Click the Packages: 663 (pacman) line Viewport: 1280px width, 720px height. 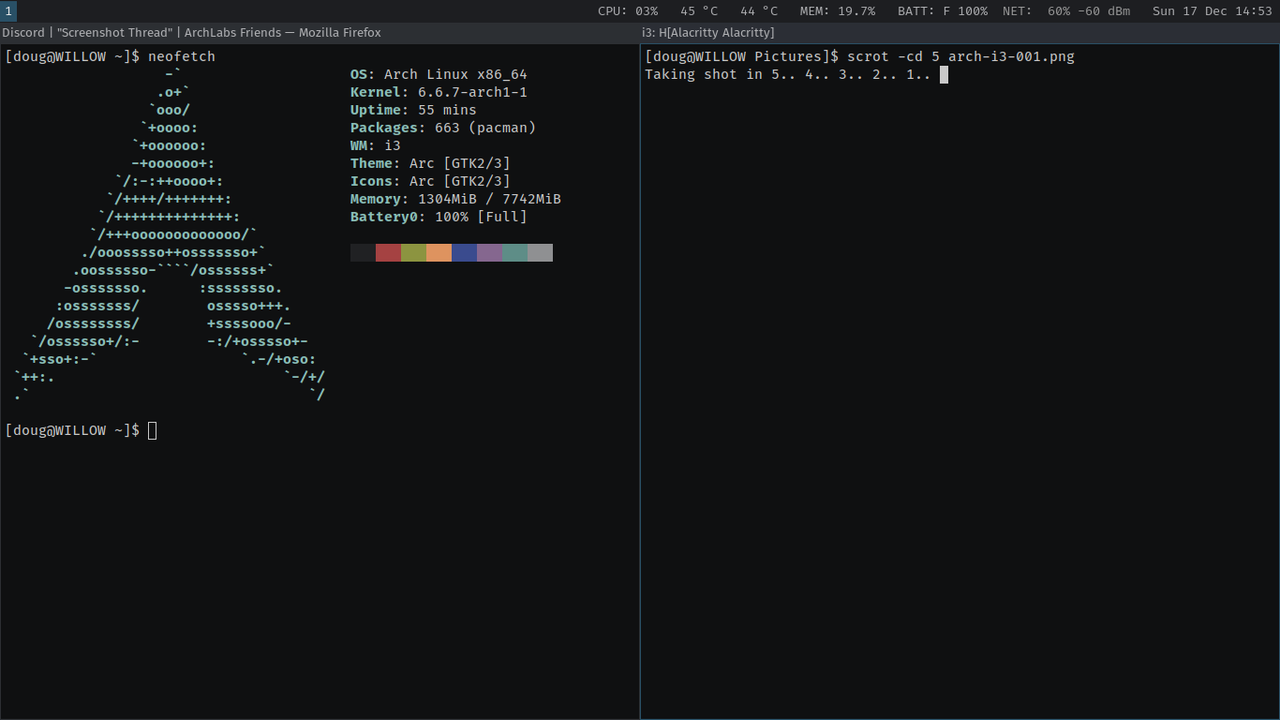coord(443,128)
